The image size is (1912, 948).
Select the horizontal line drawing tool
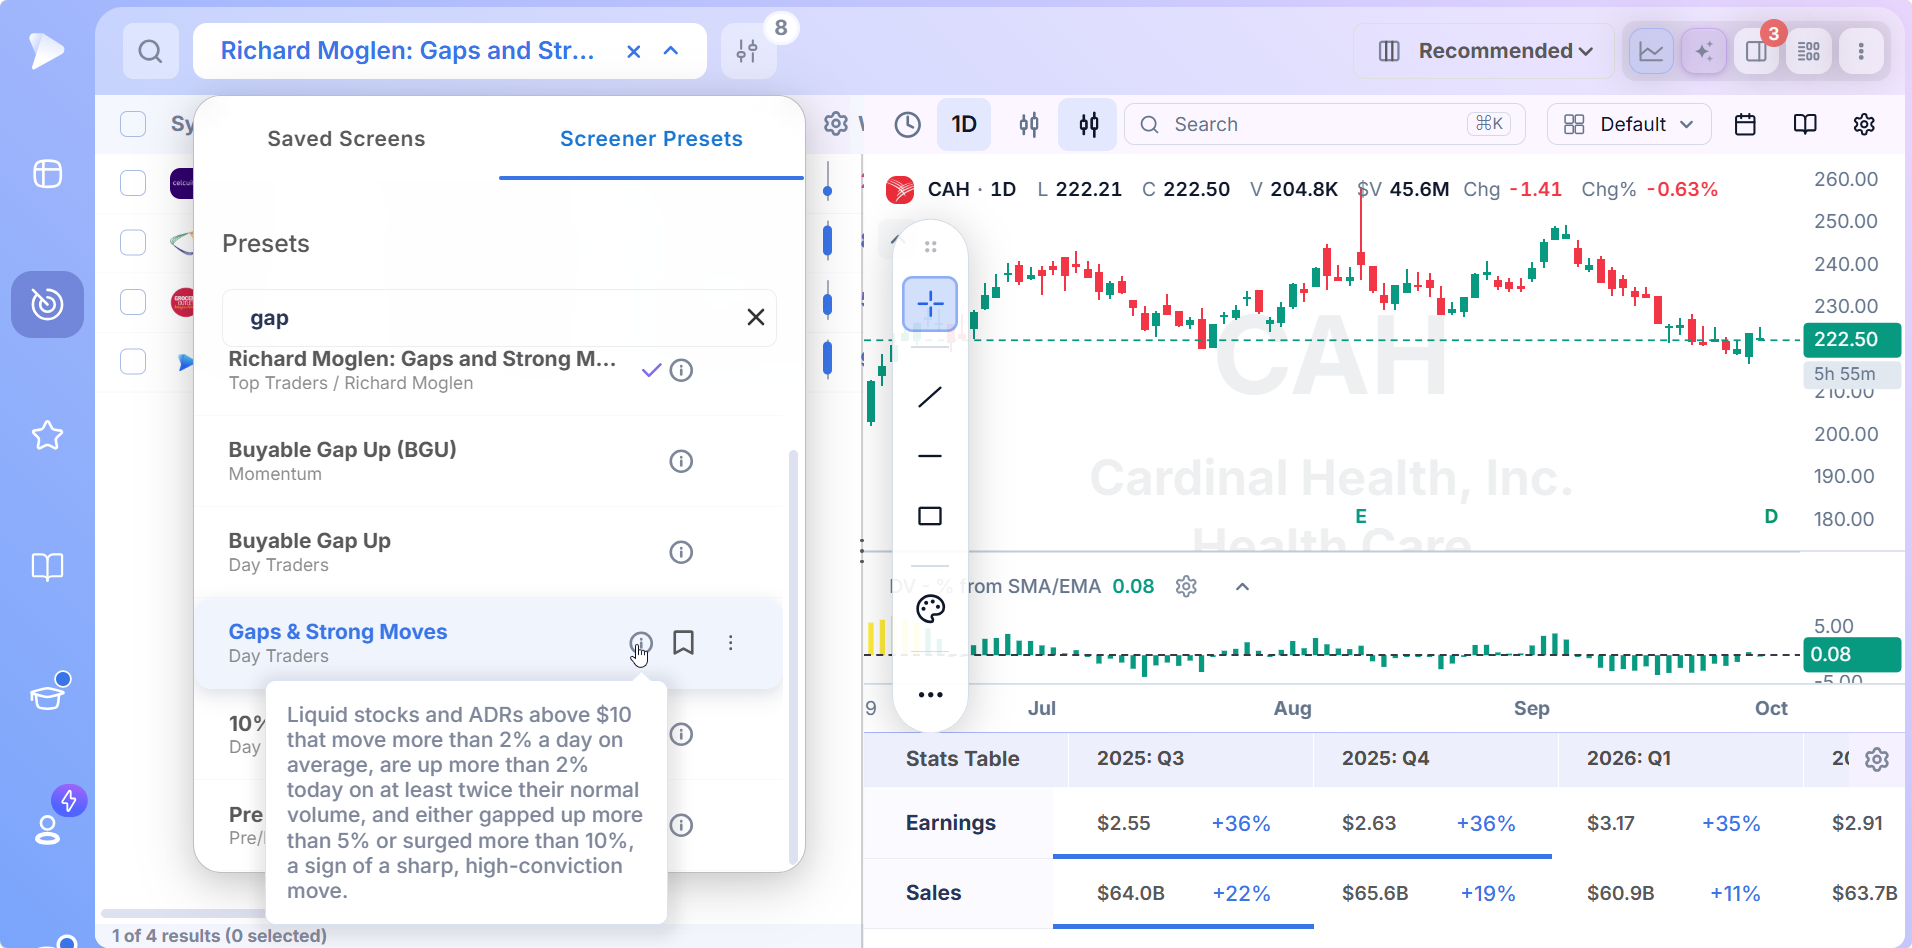(930, 456)
